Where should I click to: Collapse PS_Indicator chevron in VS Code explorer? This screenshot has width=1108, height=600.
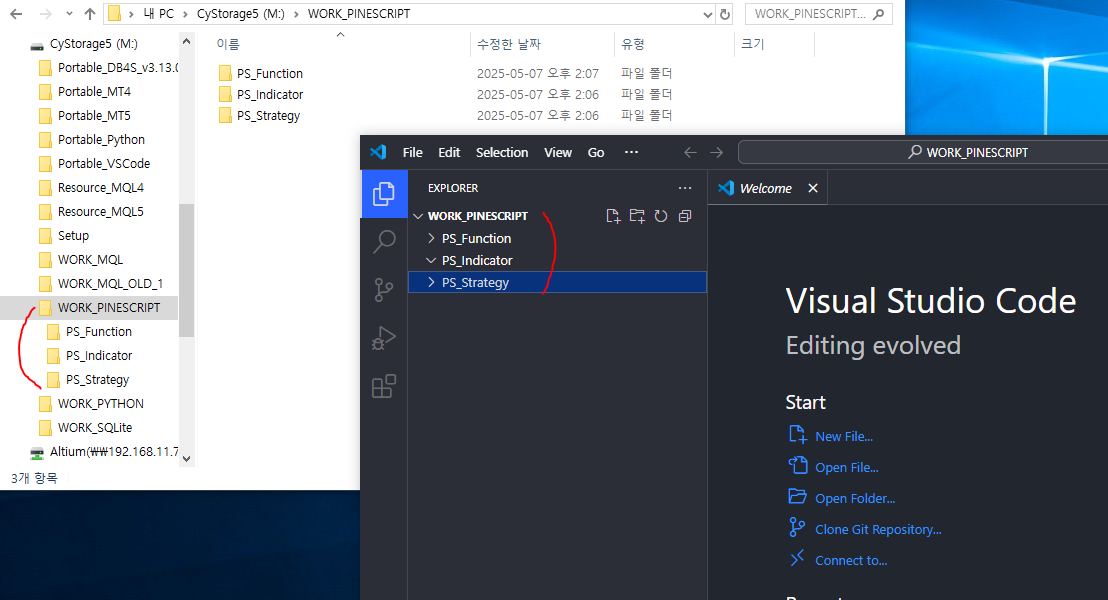tap(431, 260)
